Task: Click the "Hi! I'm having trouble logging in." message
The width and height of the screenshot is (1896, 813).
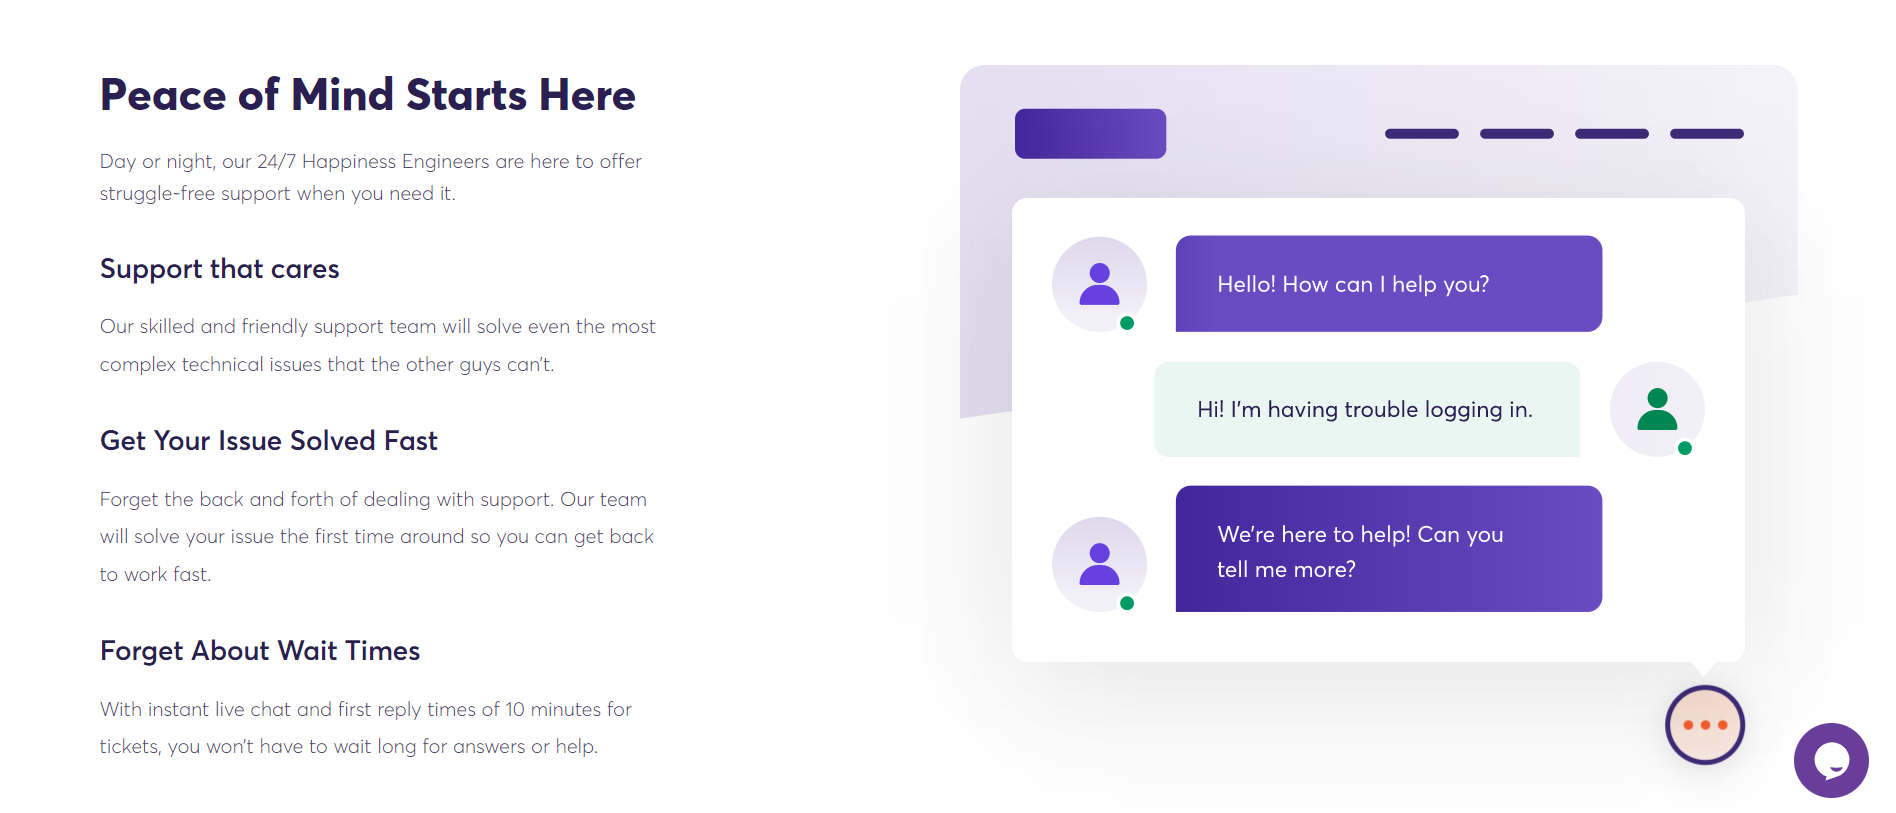Action: pyautogui.click(x=1366, y=410)
